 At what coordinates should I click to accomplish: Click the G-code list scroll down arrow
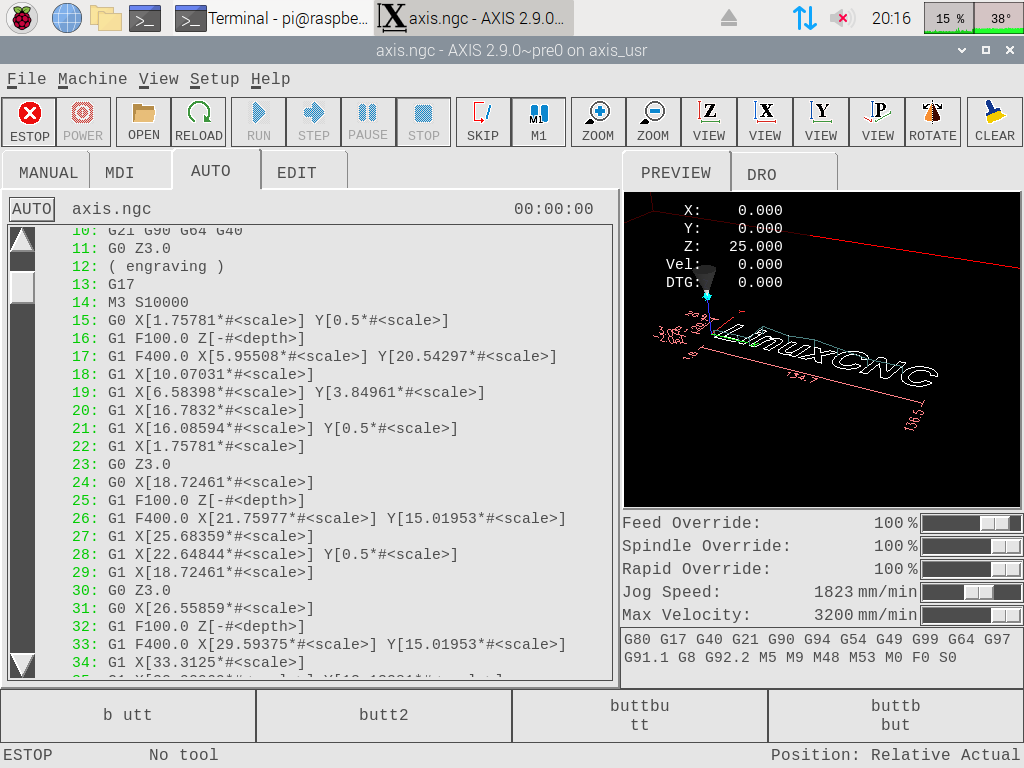(22, 665)
